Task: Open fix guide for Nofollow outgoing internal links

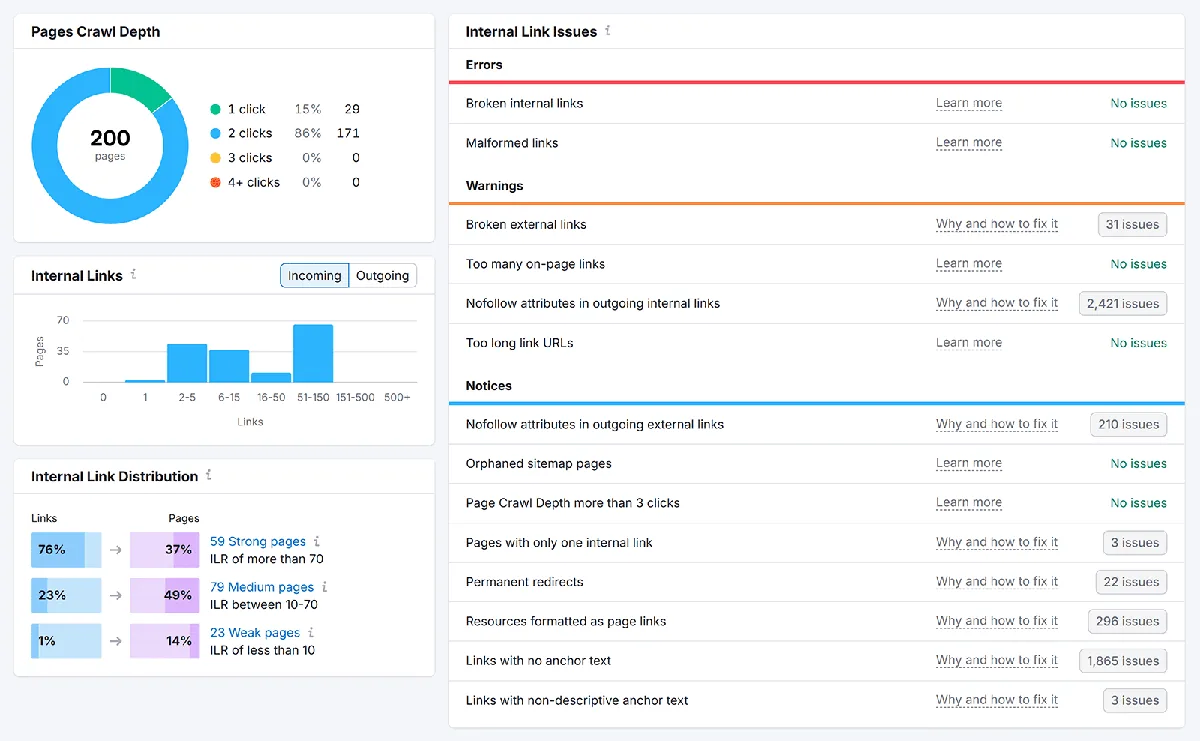Action: pos(997,303)
